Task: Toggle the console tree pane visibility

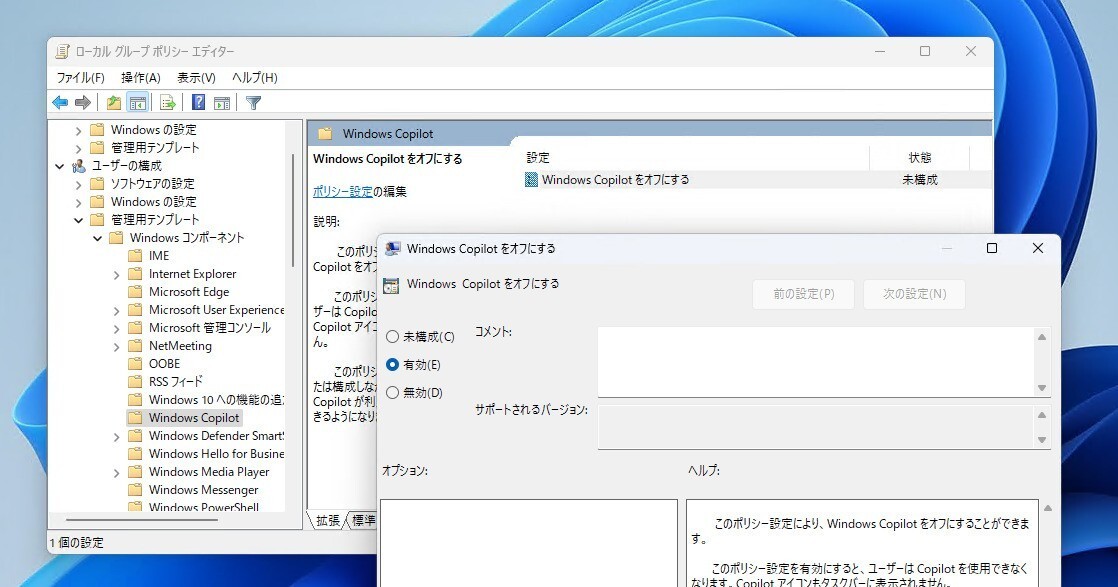Action: click(136, 102)
